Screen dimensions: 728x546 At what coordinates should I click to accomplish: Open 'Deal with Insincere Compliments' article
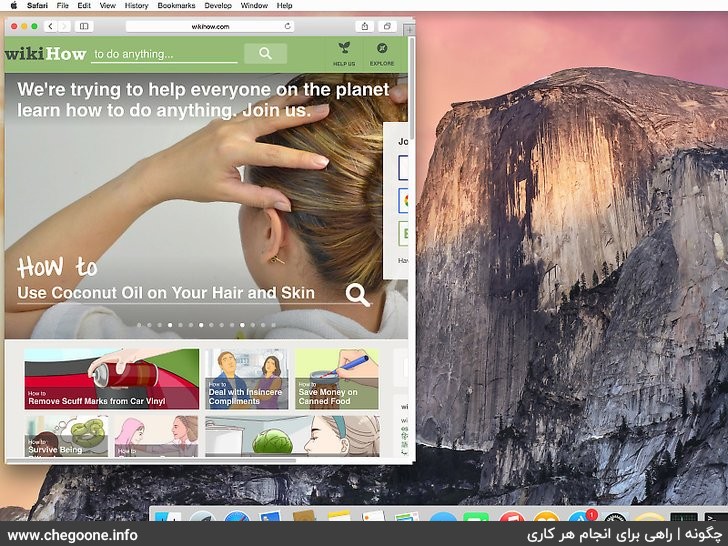(247, 379)
